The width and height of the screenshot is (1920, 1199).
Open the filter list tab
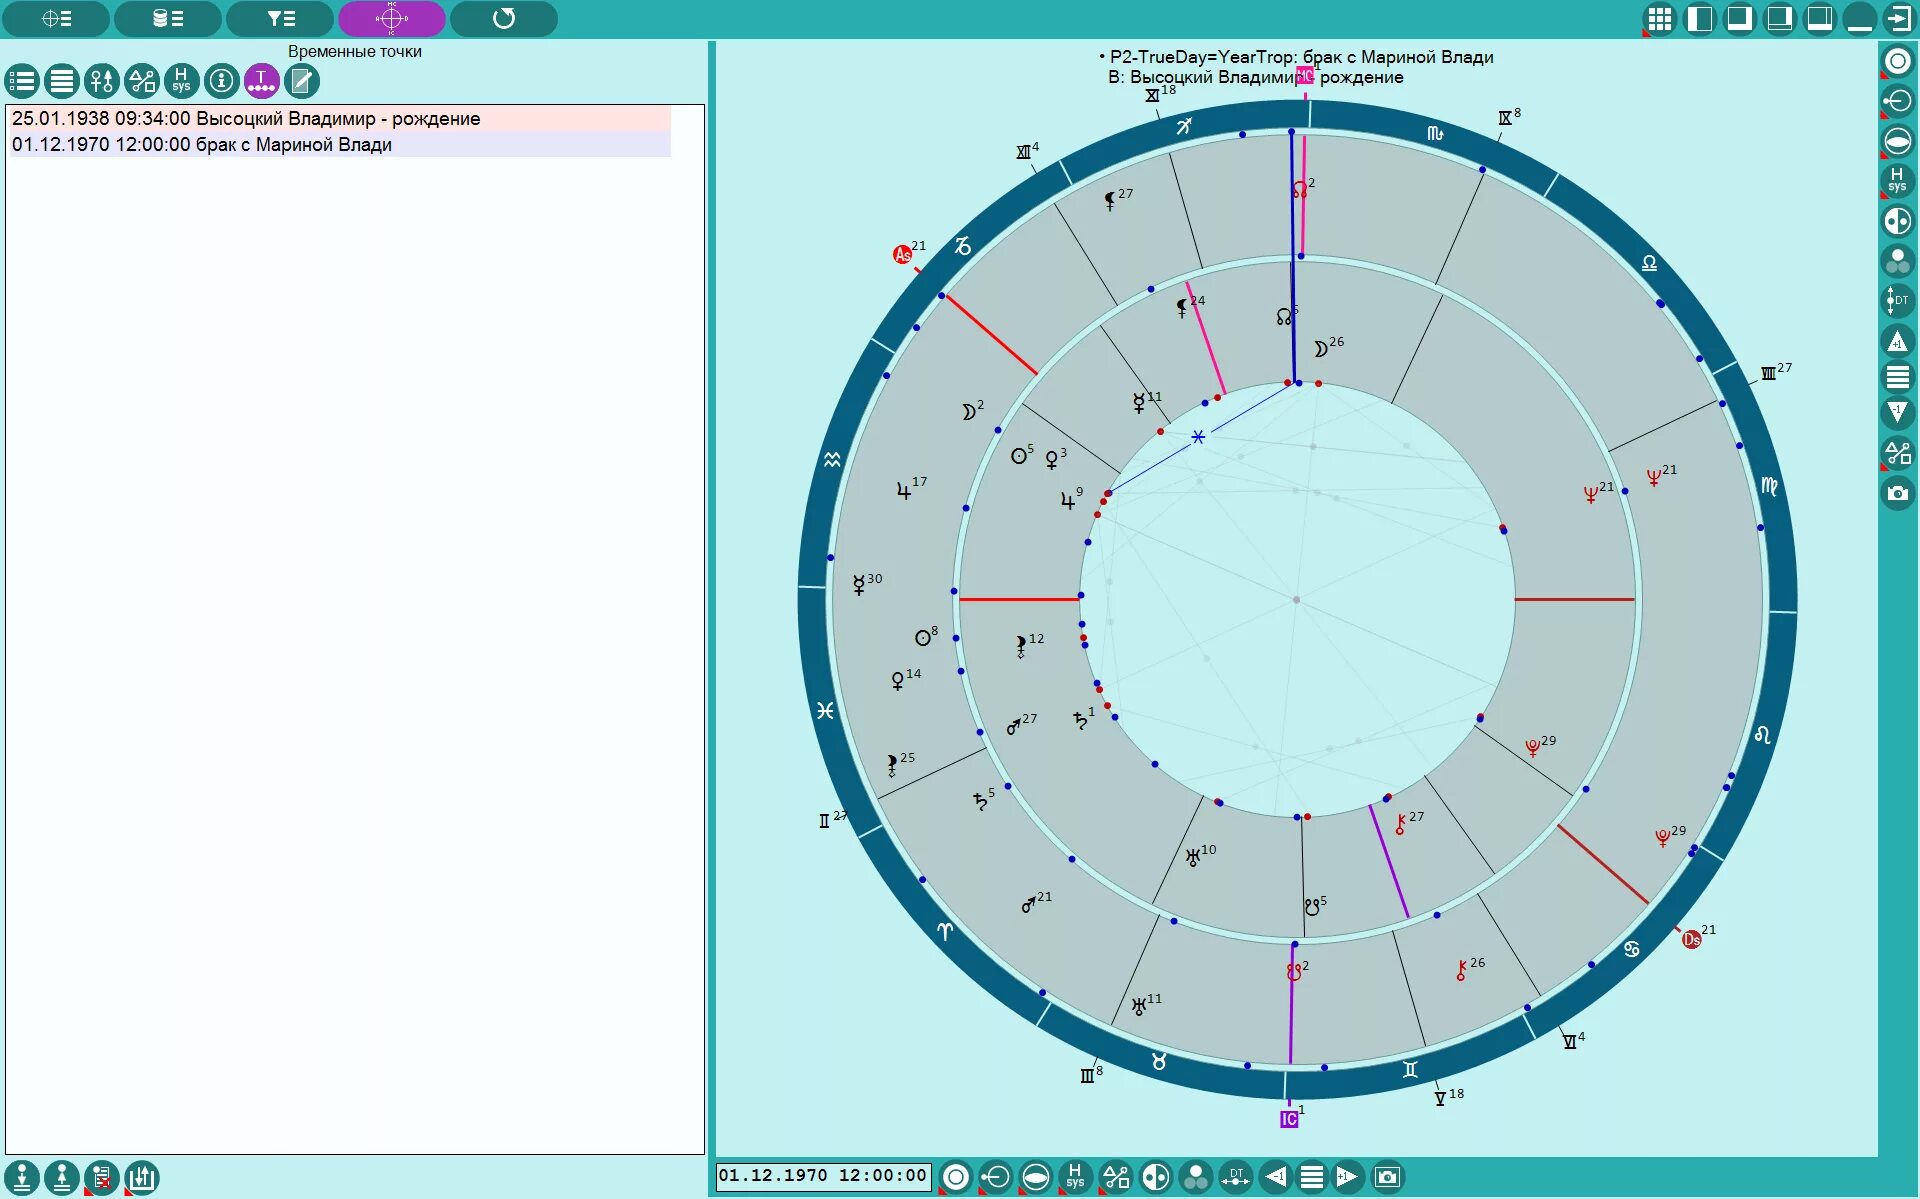coord(280,18)
